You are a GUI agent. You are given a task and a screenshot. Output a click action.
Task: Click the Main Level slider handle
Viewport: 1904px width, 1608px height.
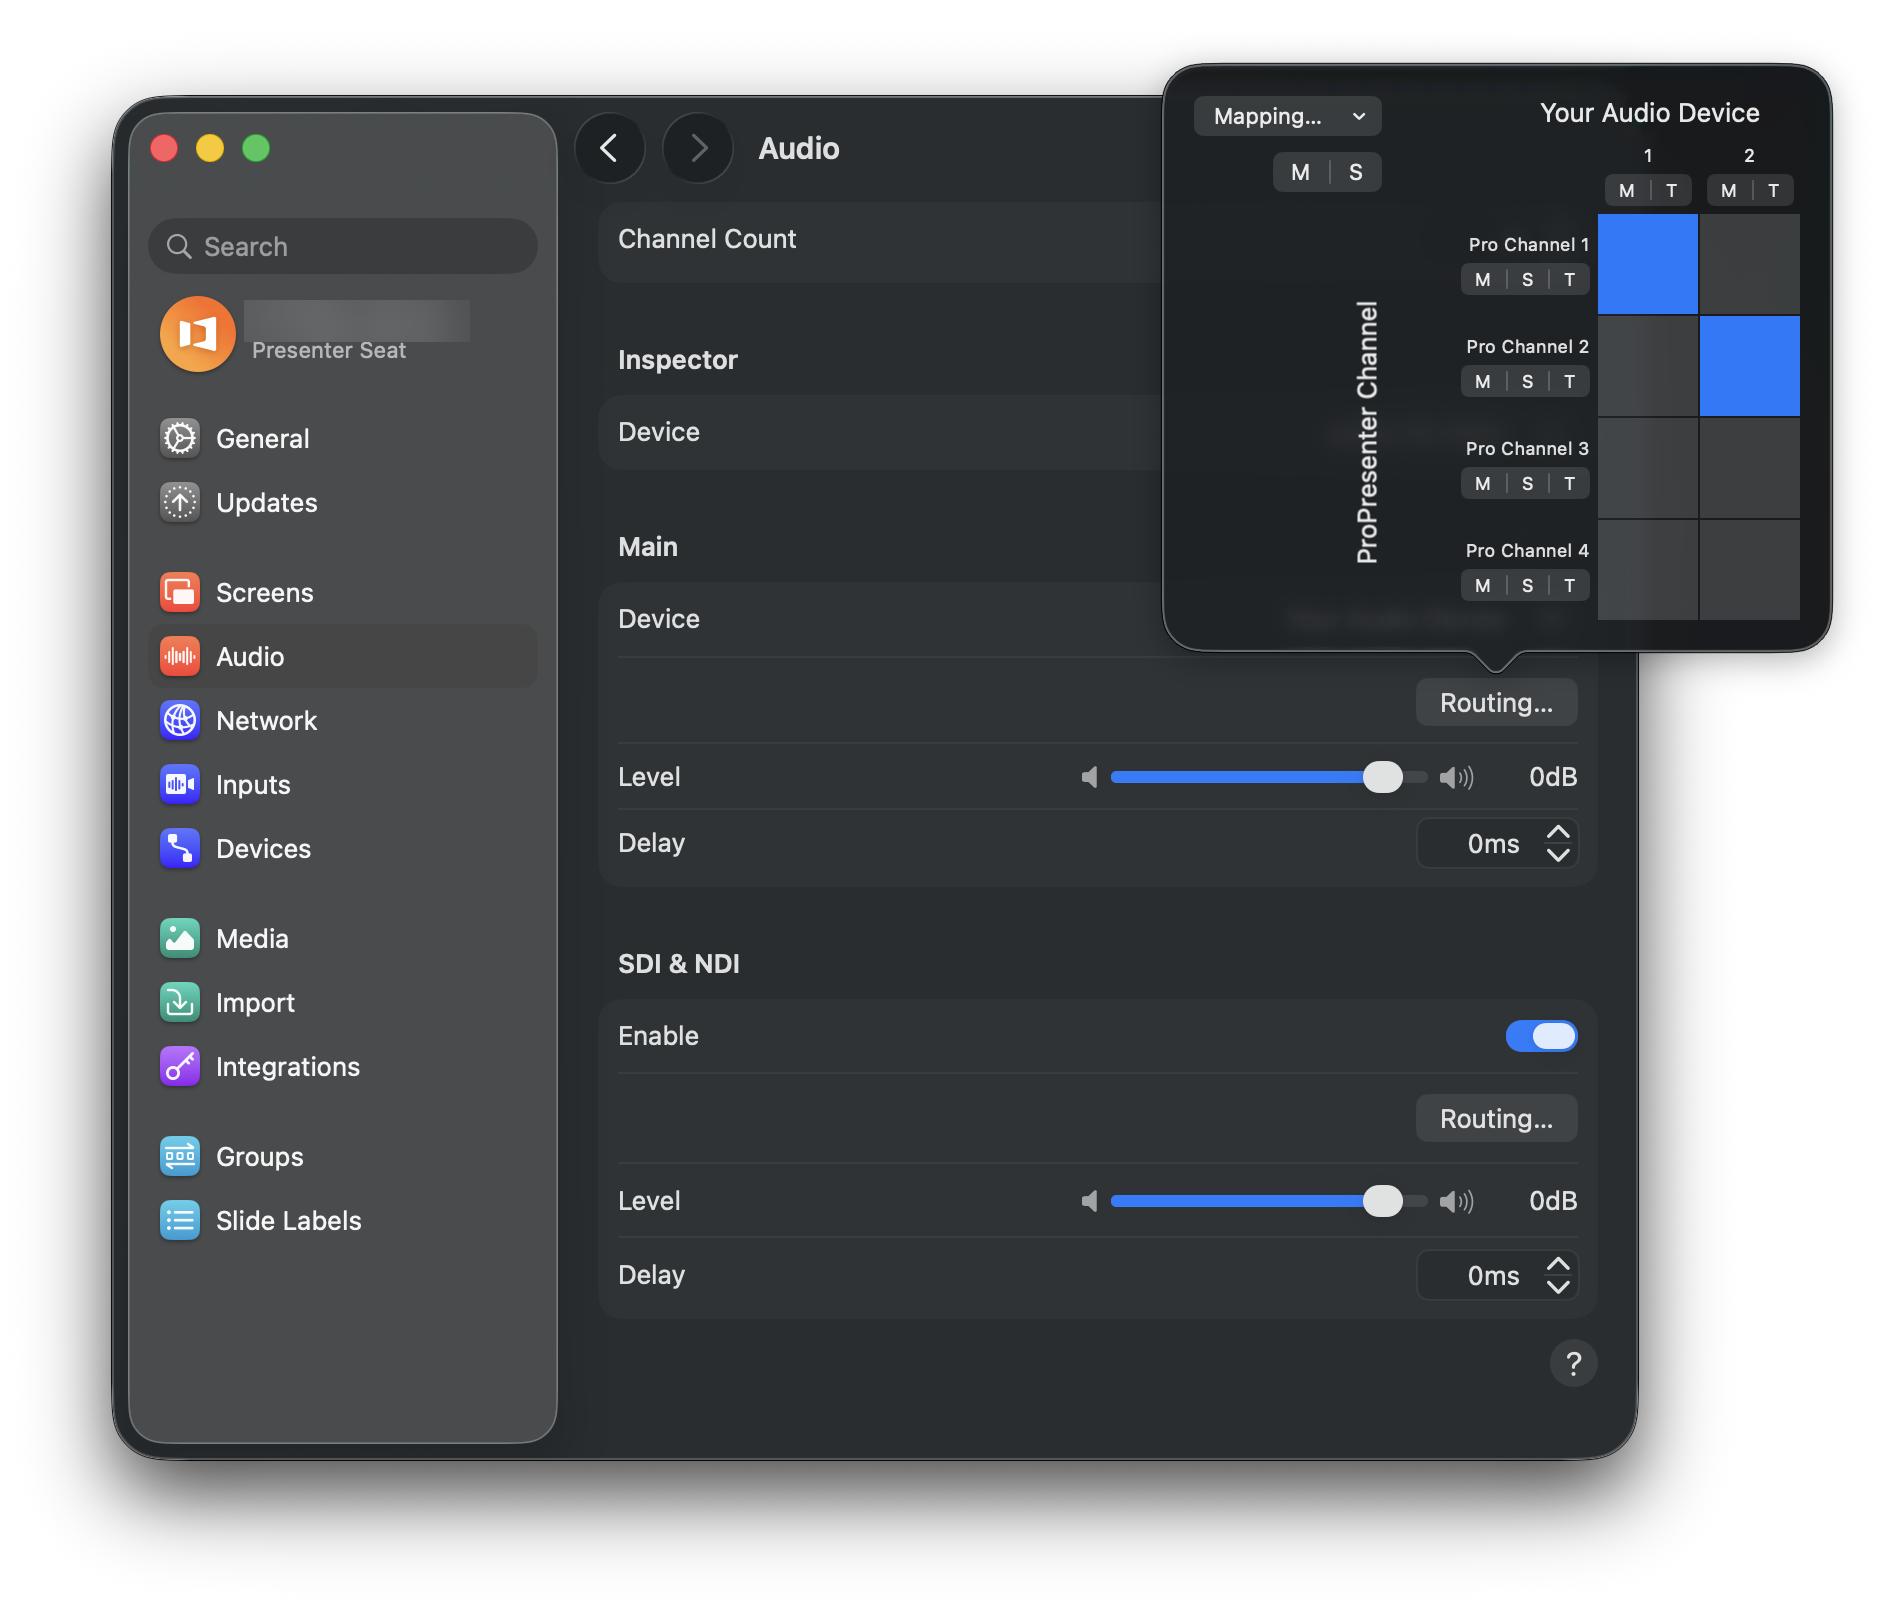tap(1383, 777)
